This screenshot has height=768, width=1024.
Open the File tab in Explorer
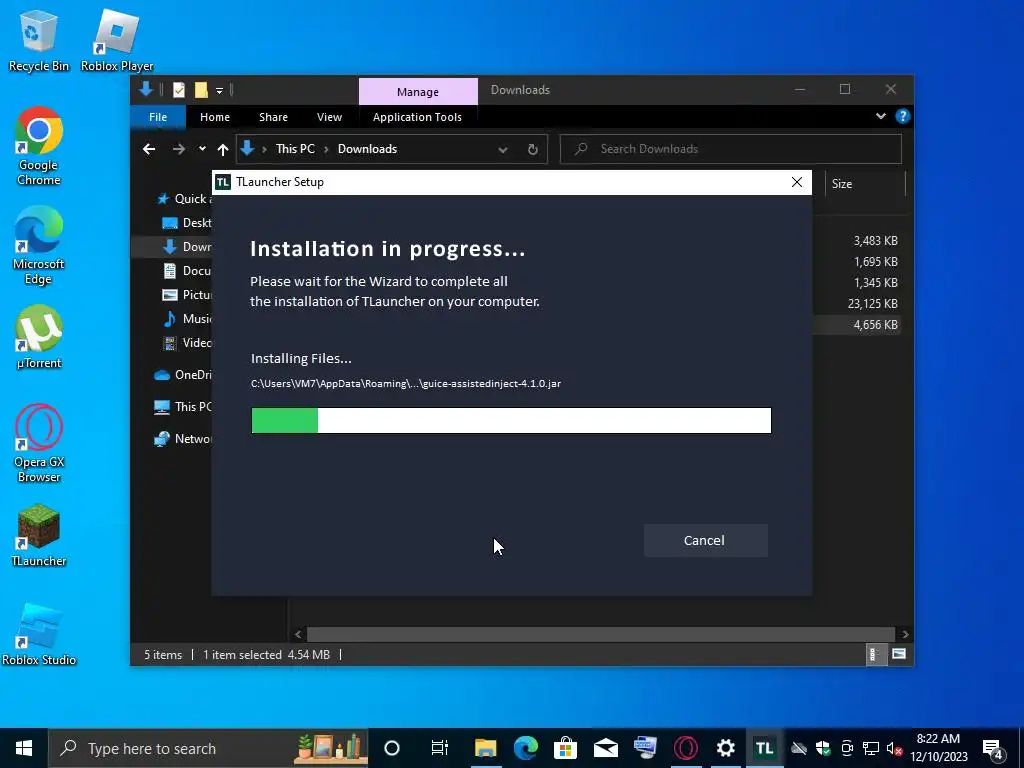click(x=158, y=117)
